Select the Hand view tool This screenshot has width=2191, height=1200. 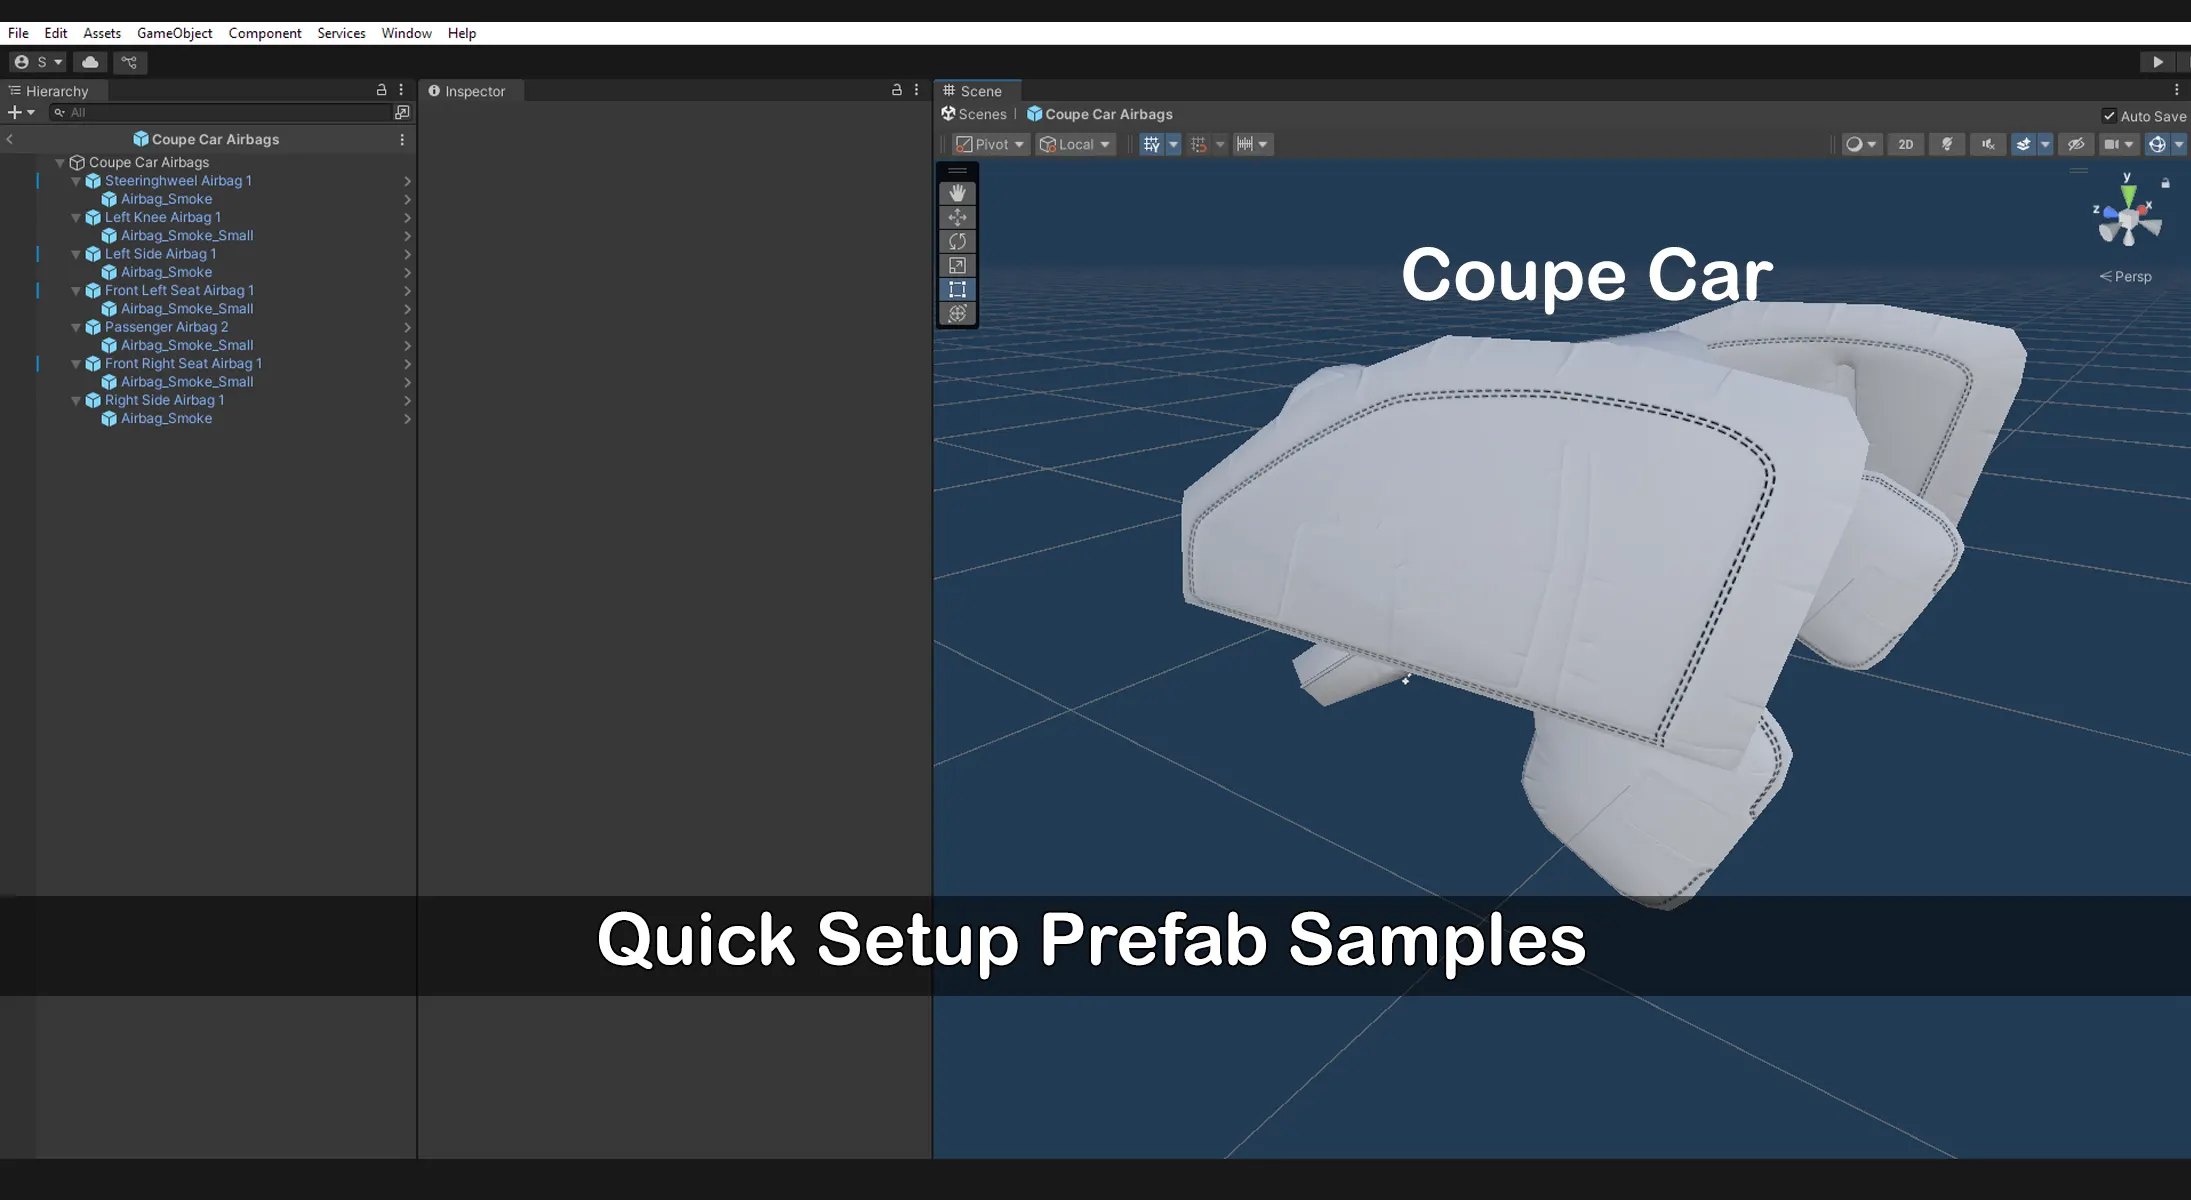tap(957, 193)
